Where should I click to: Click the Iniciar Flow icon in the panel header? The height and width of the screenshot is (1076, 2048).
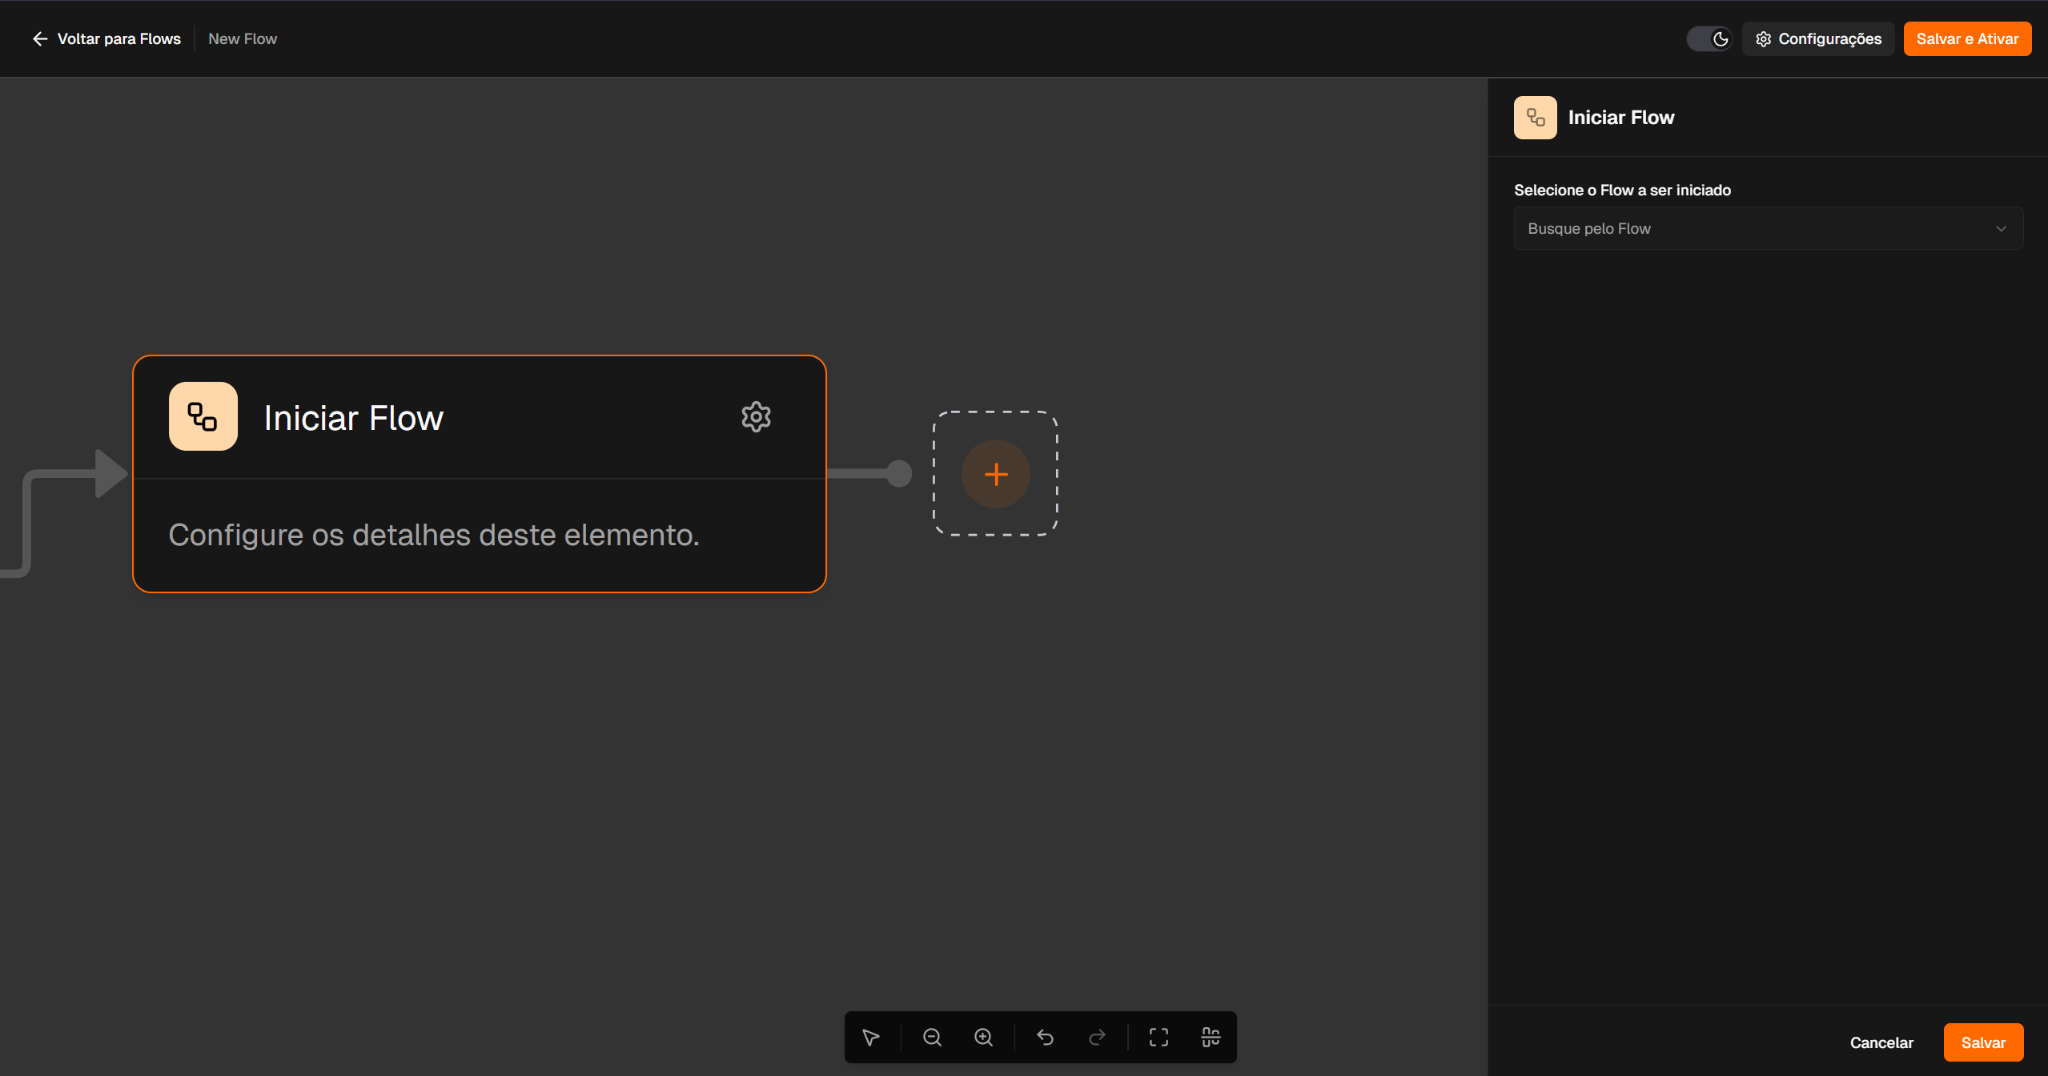tap(1535, 118)
